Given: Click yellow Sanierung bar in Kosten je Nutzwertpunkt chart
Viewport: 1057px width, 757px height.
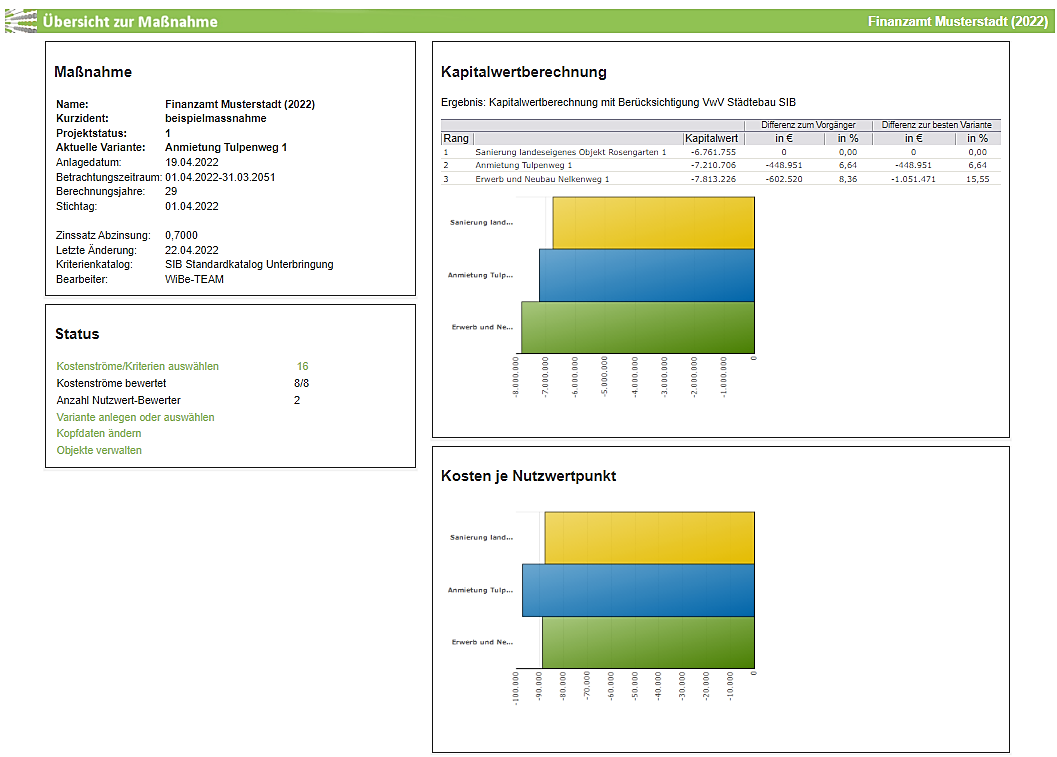Looking at the screenshot, I should tap(649, 538).
